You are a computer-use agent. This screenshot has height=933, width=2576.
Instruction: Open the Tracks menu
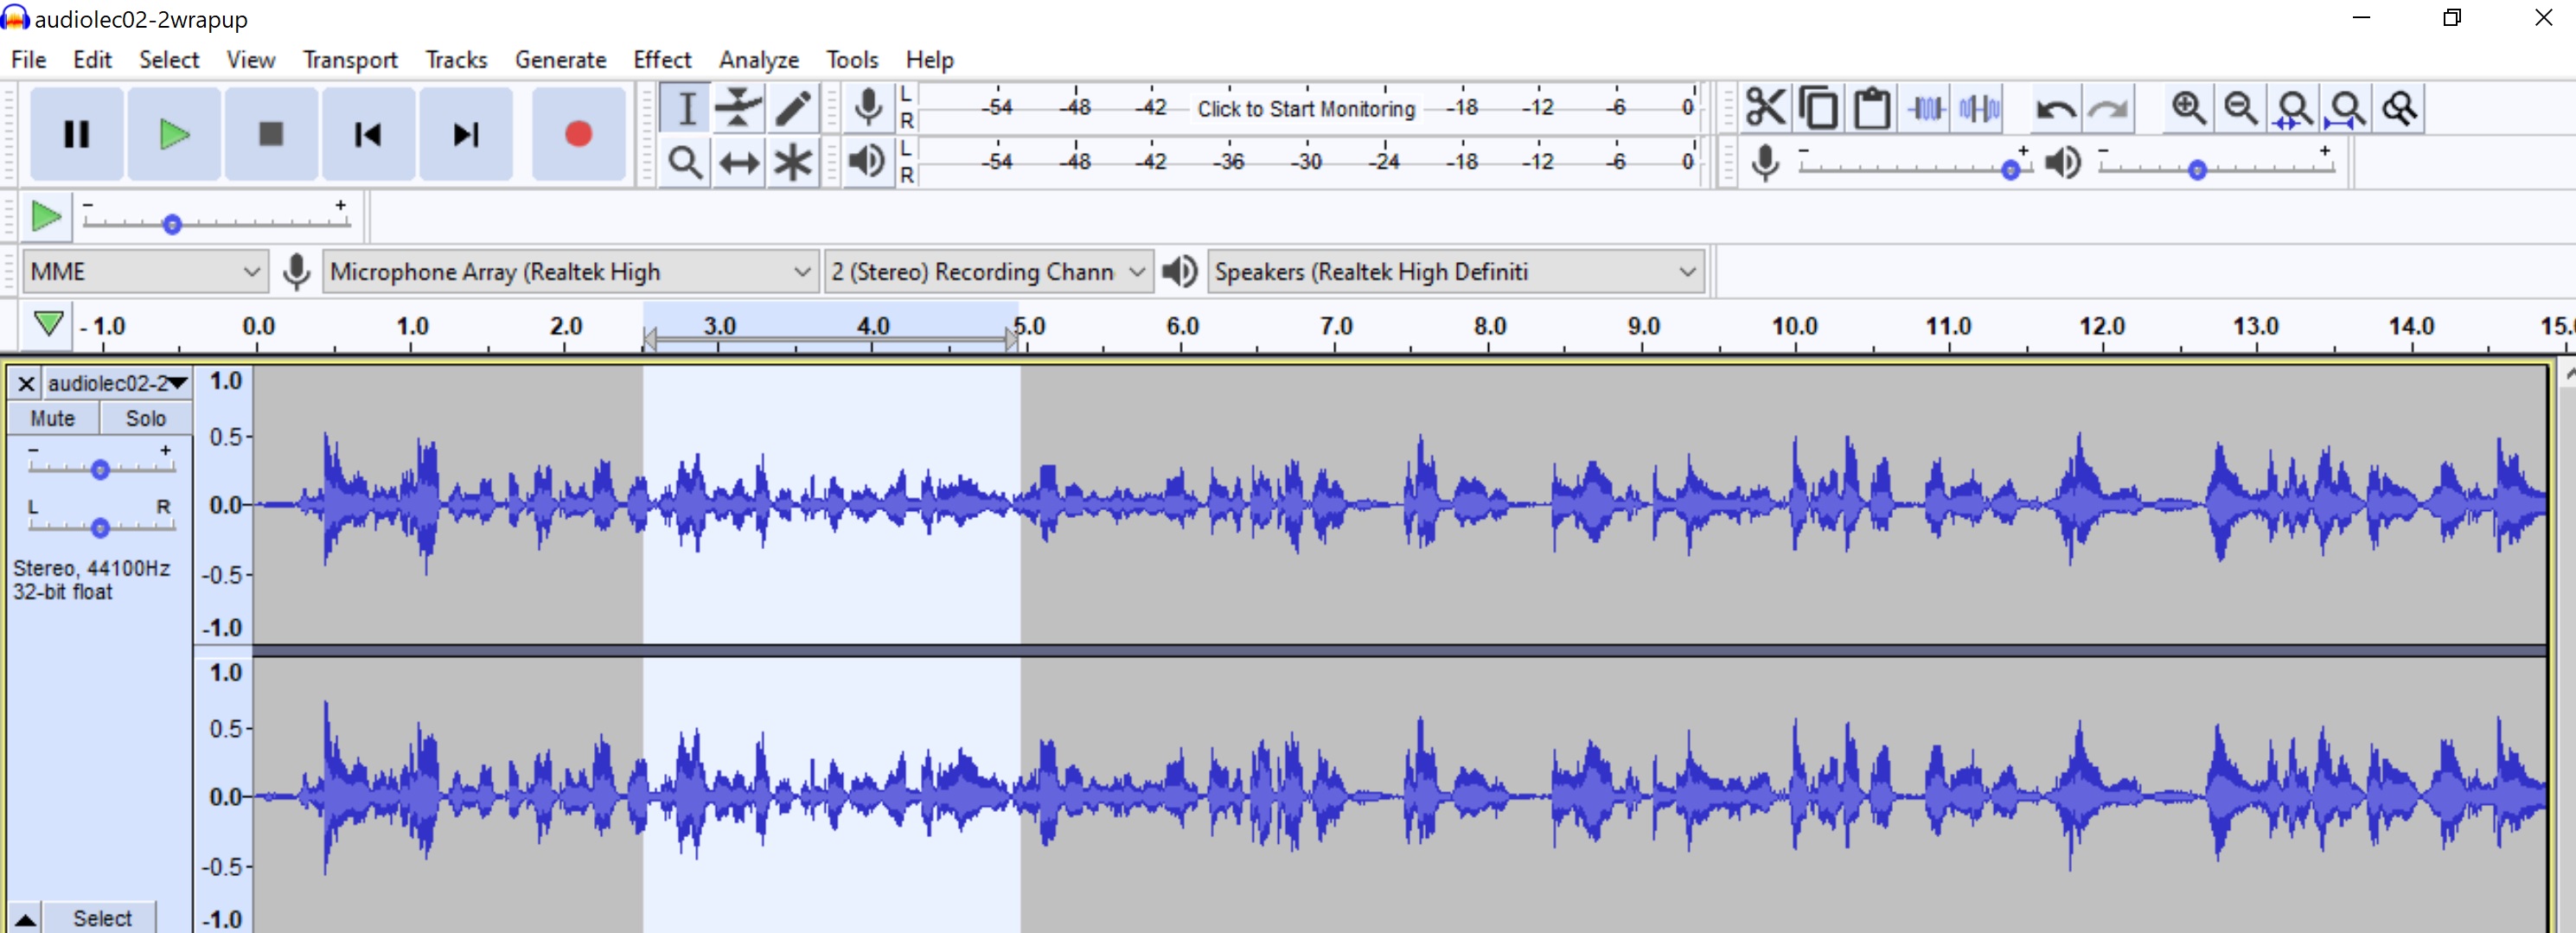[x=456, y=60]
